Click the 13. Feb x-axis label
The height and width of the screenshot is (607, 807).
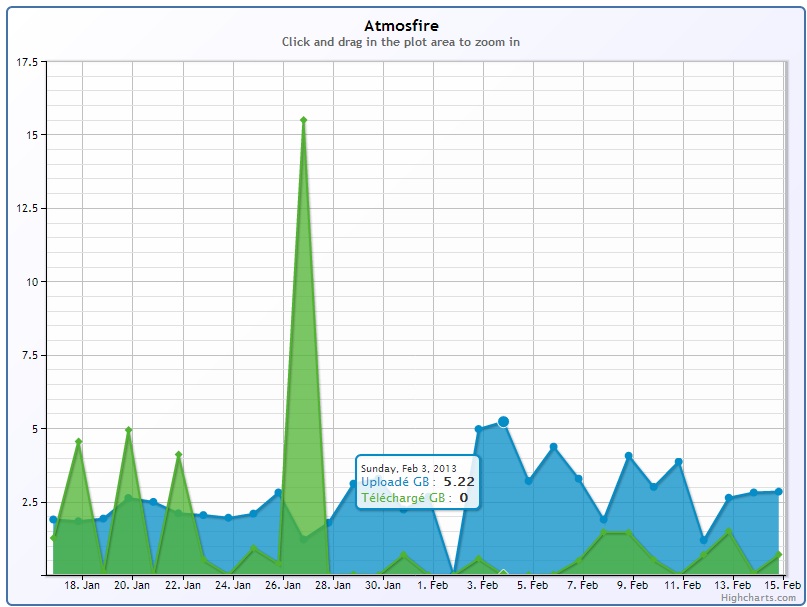coord(733,585)
